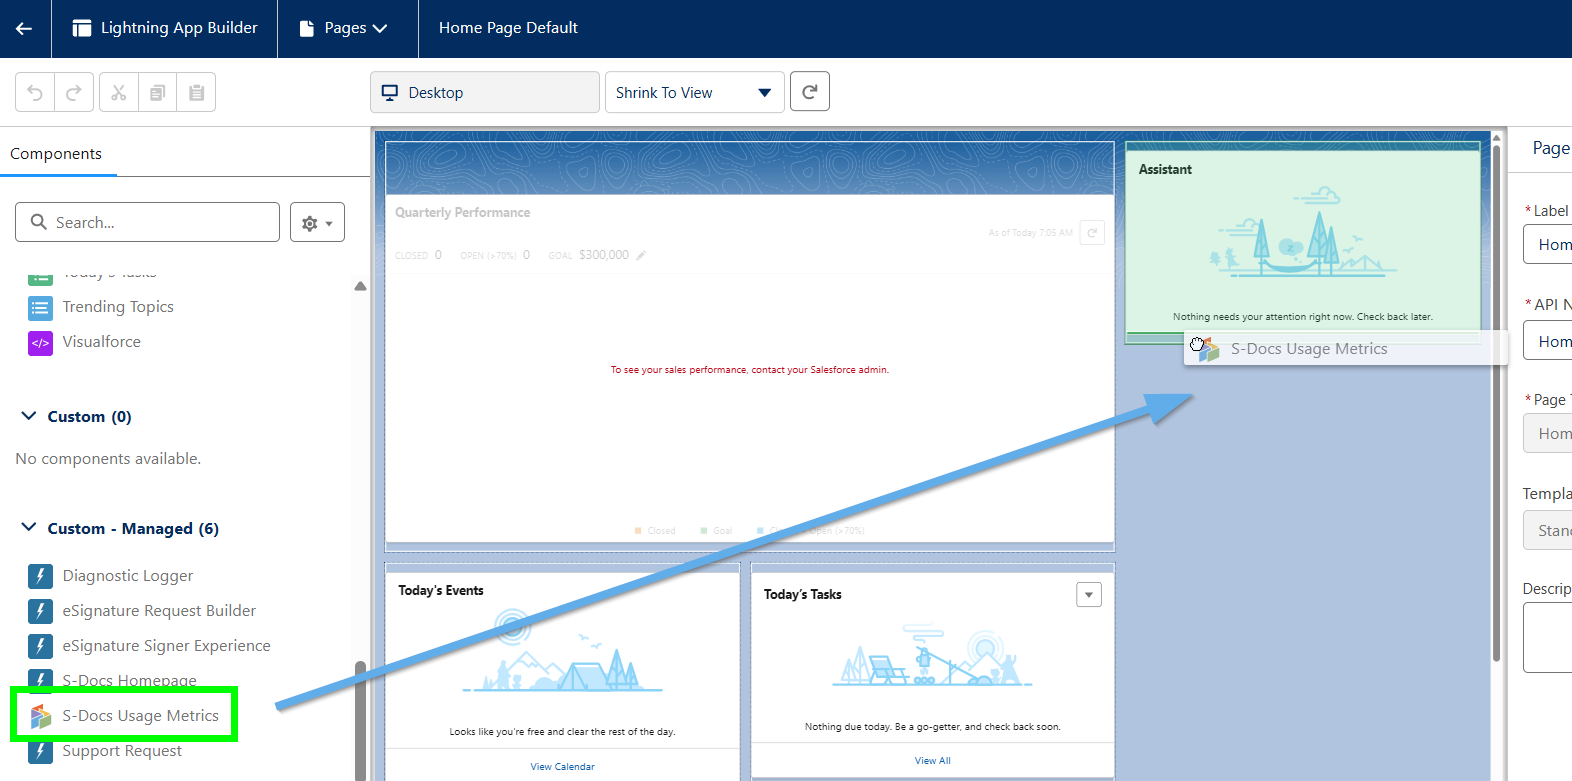Click the undo icon
1572x781 pixels.
(x=35, y=93)
